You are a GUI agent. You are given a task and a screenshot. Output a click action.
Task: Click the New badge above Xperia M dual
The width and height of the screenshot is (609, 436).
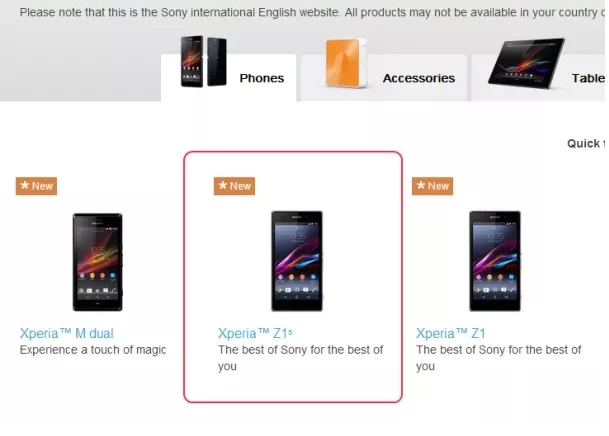(x=37, y=186)
